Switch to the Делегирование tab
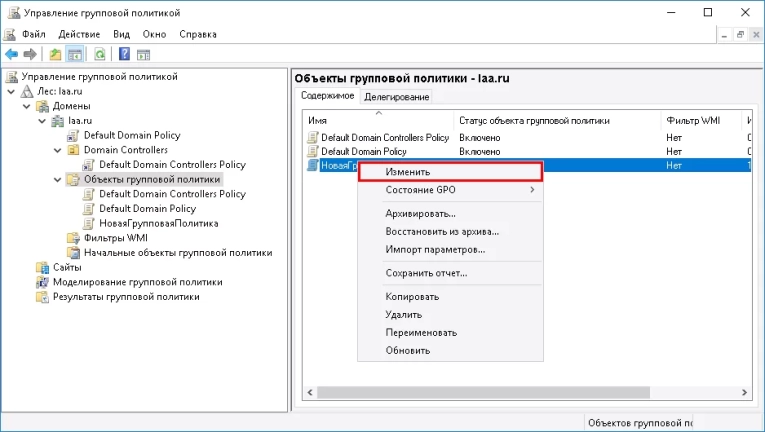The width and height of the screenshot is (765, 432). click(x=396, y=96)
